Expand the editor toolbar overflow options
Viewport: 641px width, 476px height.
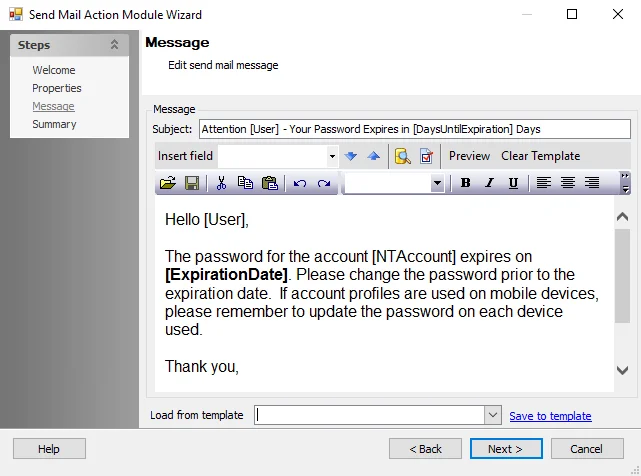[625, 183]
